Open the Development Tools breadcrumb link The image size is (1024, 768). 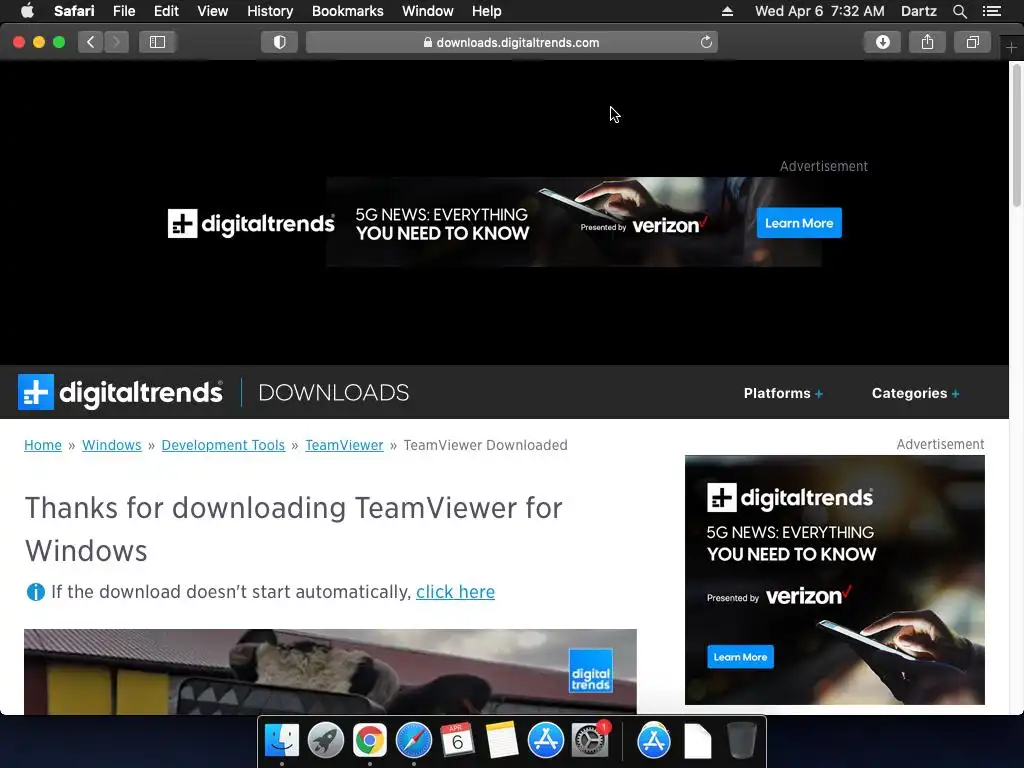pyautogui.click(x=223, y=445)
